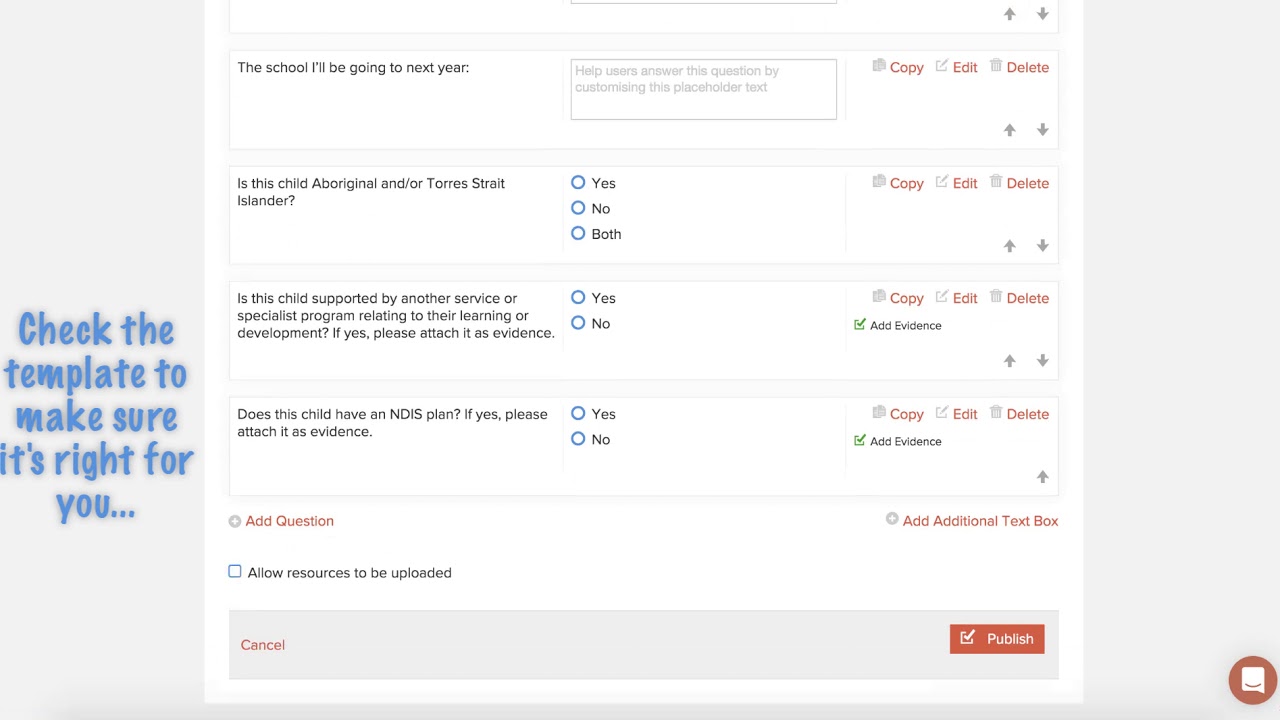
Task: Delete the supported by another service question
Action: coord(1027,298)
